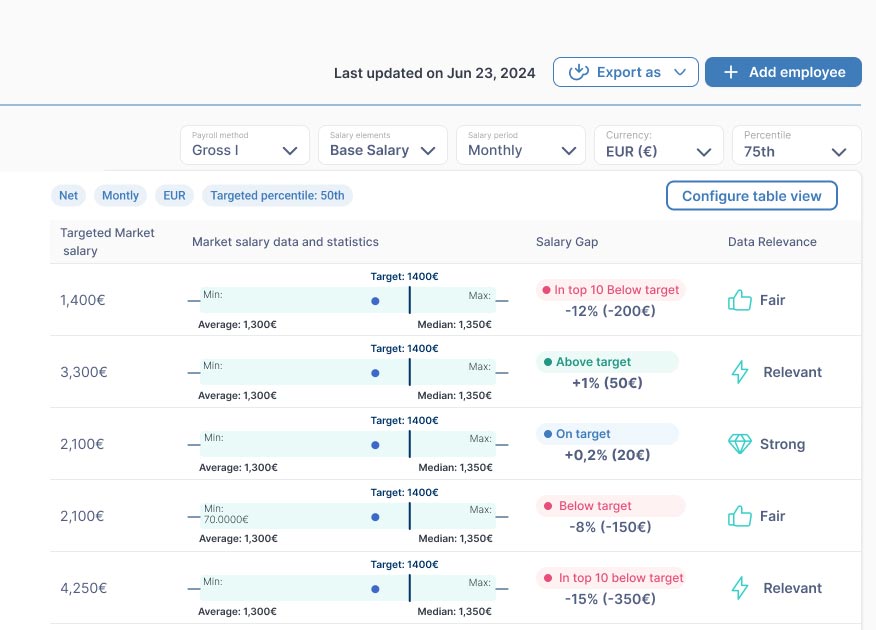Click the thumbs-up Fair icon for -8% row

tap(739, 516)
